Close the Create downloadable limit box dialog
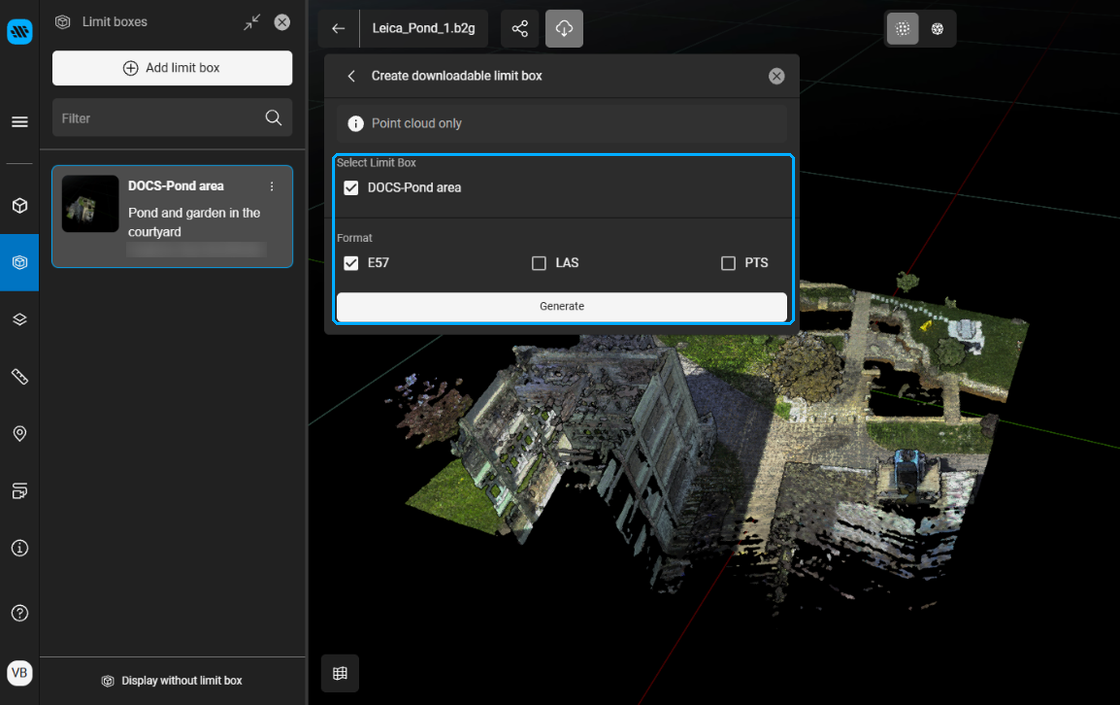The height and width of the screenshot is (705, 1120). click(776, 76)
